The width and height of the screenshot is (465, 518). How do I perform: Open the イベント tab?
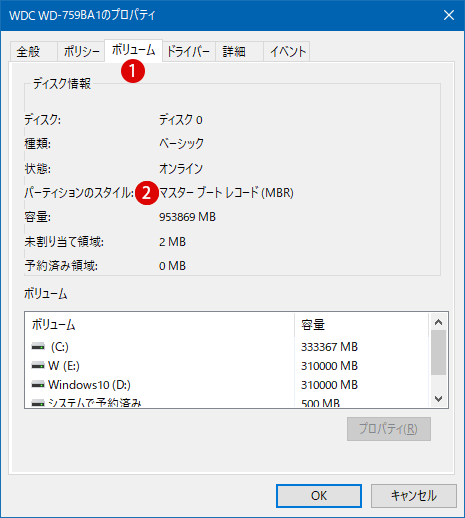tap(287, 51)
